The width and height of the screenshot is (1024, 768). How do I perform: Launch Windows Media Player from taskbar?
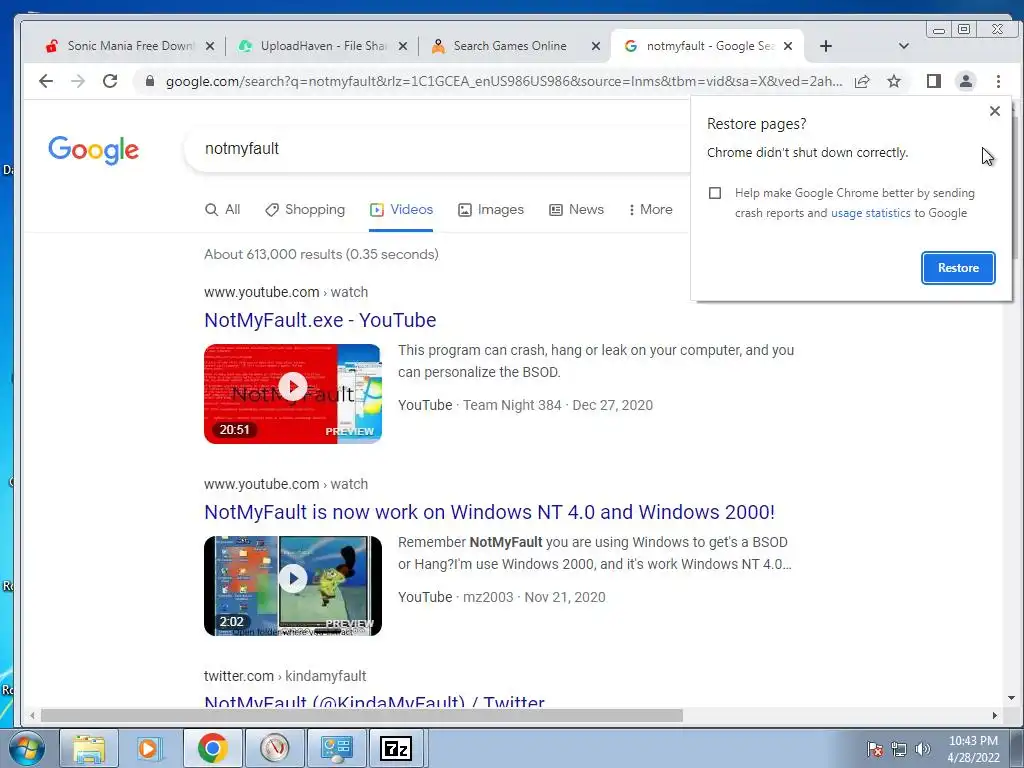click(150, 748)
